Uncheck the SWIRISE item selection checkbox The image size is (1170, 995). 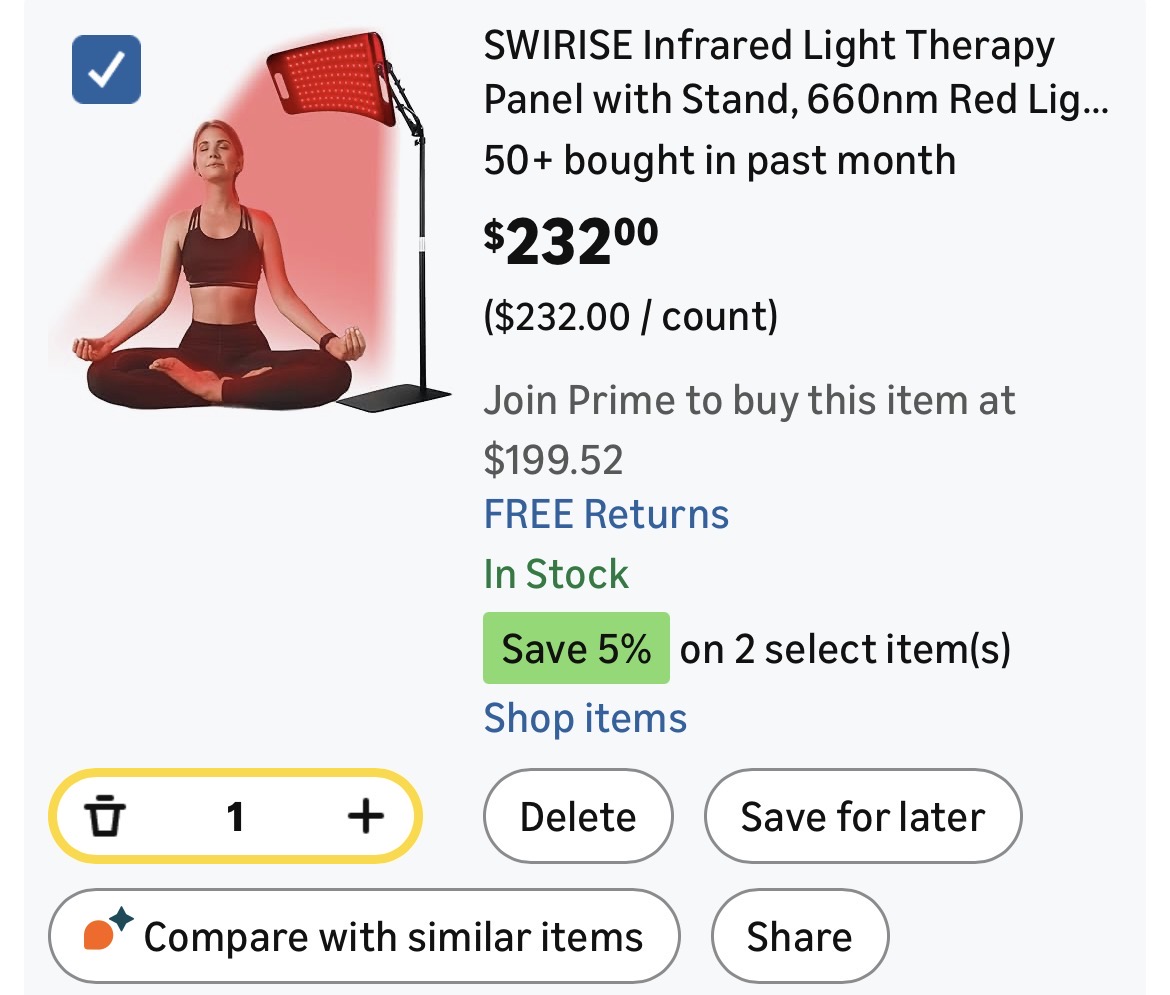[106, 69]
